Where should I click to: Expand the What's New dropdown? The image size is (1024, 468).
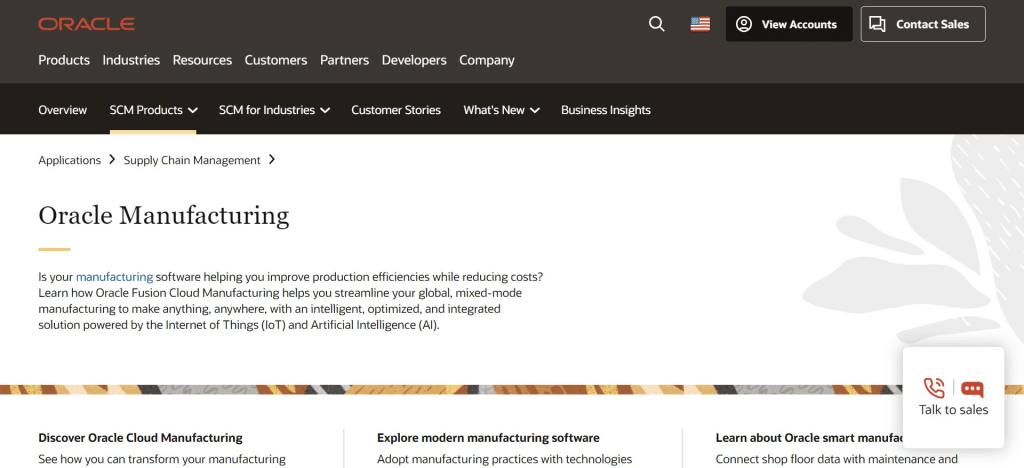click(x=502, y=110)
